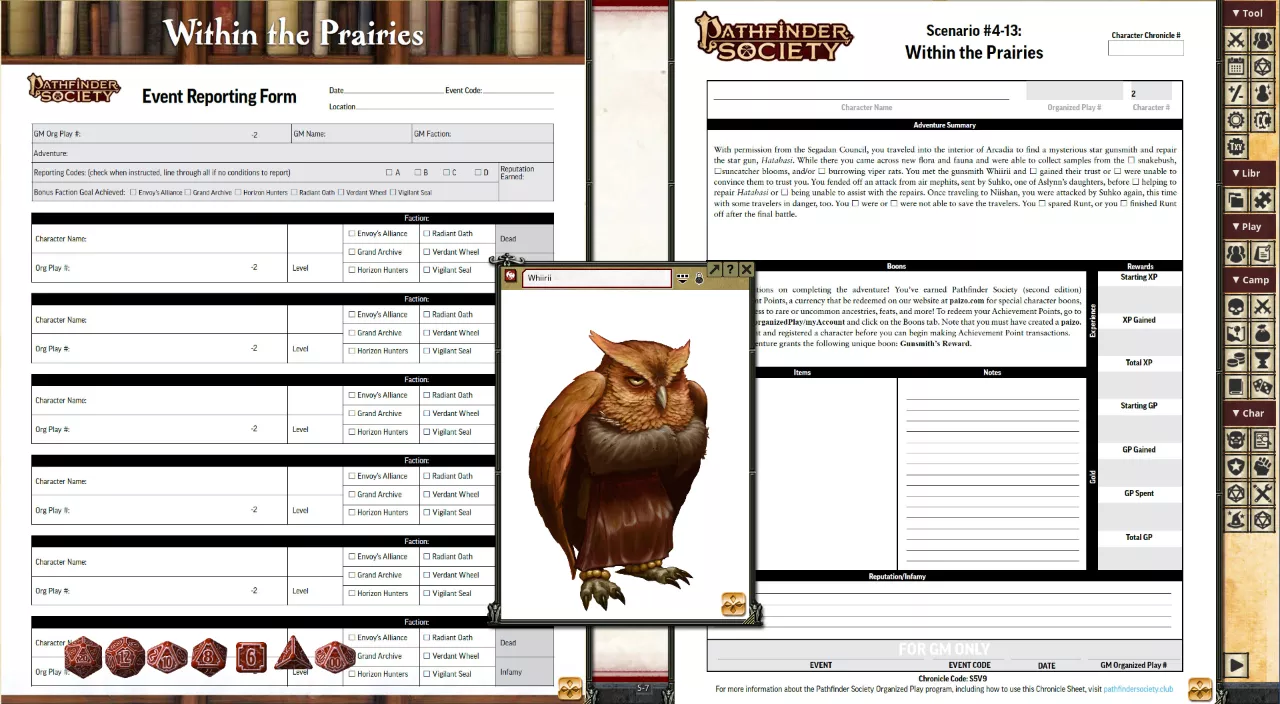Open the skull NPCs icon under Camp
This screenshot has width=1280, height=704.
pos(1236,306)
